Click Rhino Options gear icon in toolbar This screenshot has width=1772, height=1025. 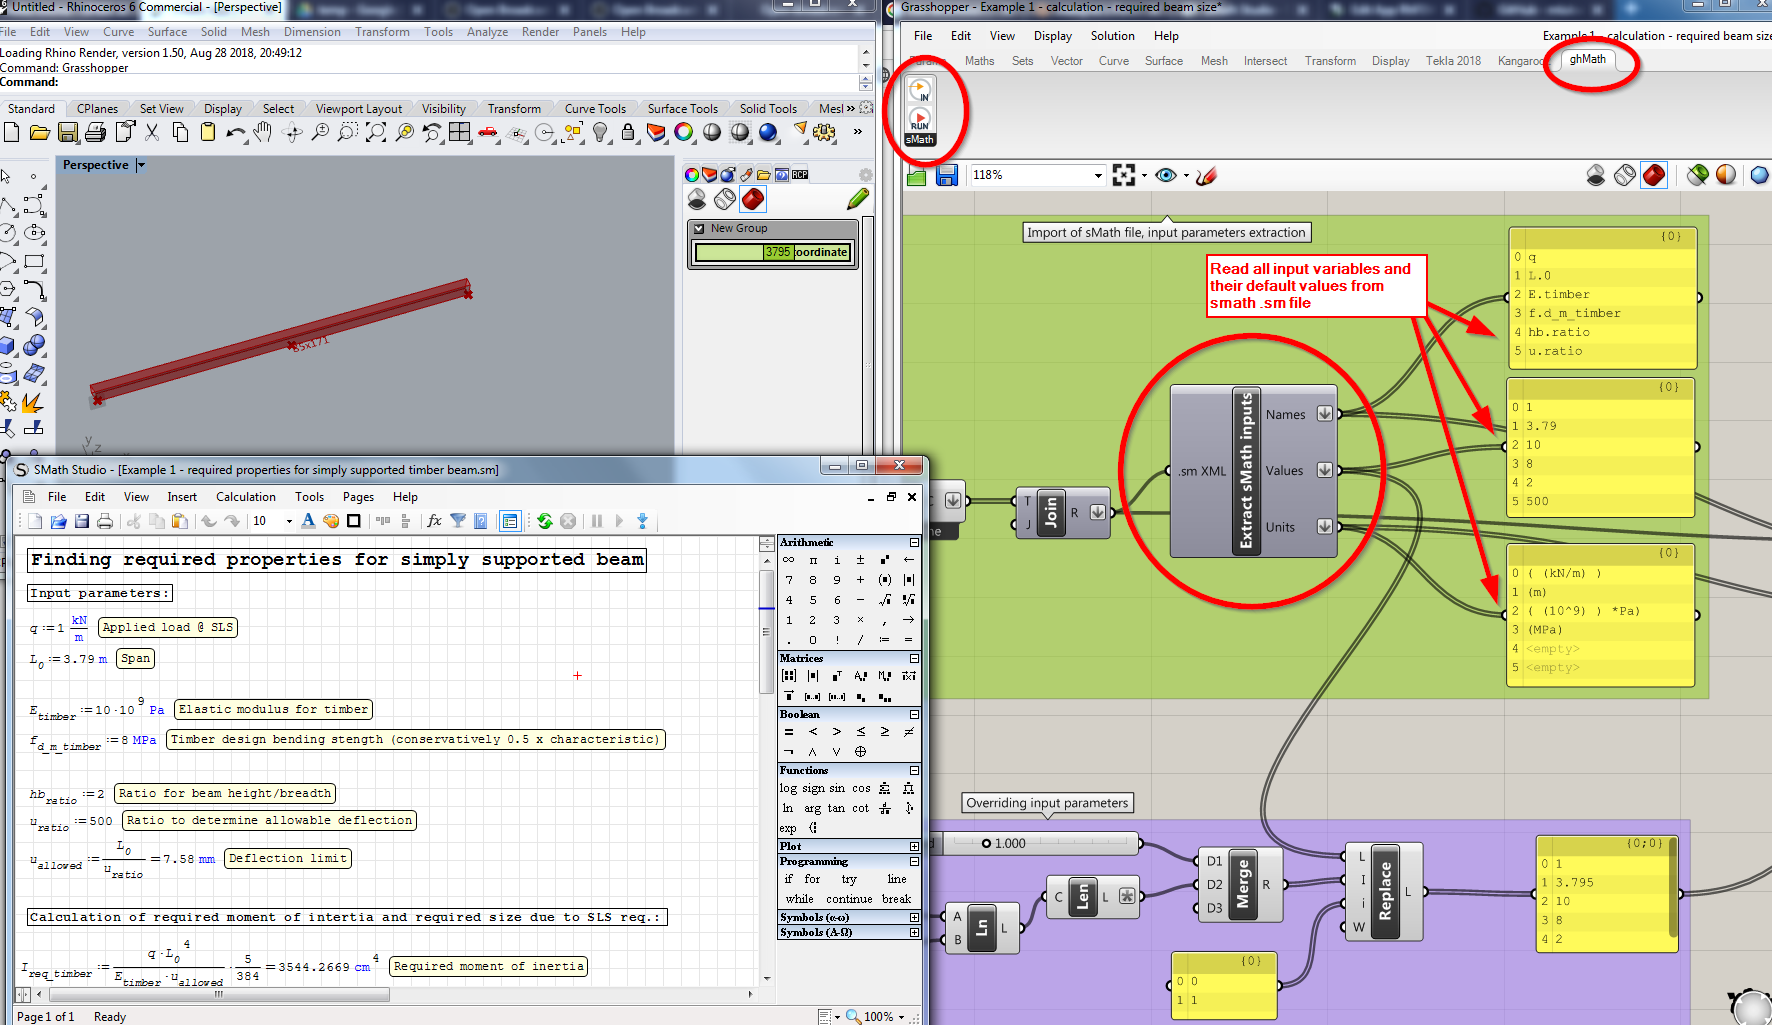pyautogui.click(x=825, y=132)
